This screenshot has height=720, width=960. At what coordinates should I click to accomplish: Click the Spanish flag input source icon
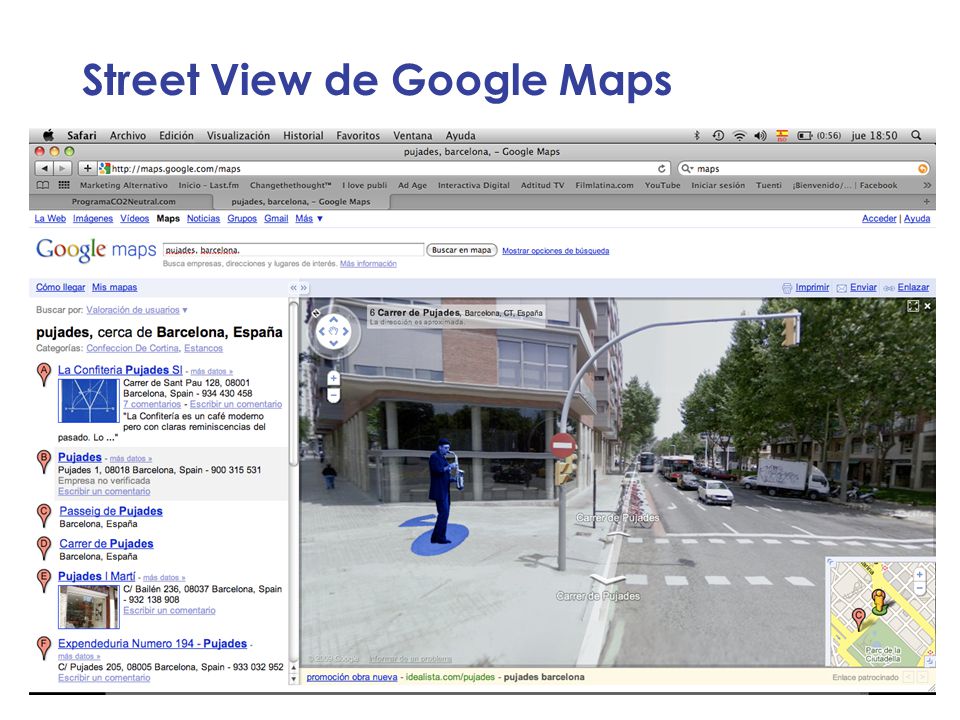click(782, 135)
